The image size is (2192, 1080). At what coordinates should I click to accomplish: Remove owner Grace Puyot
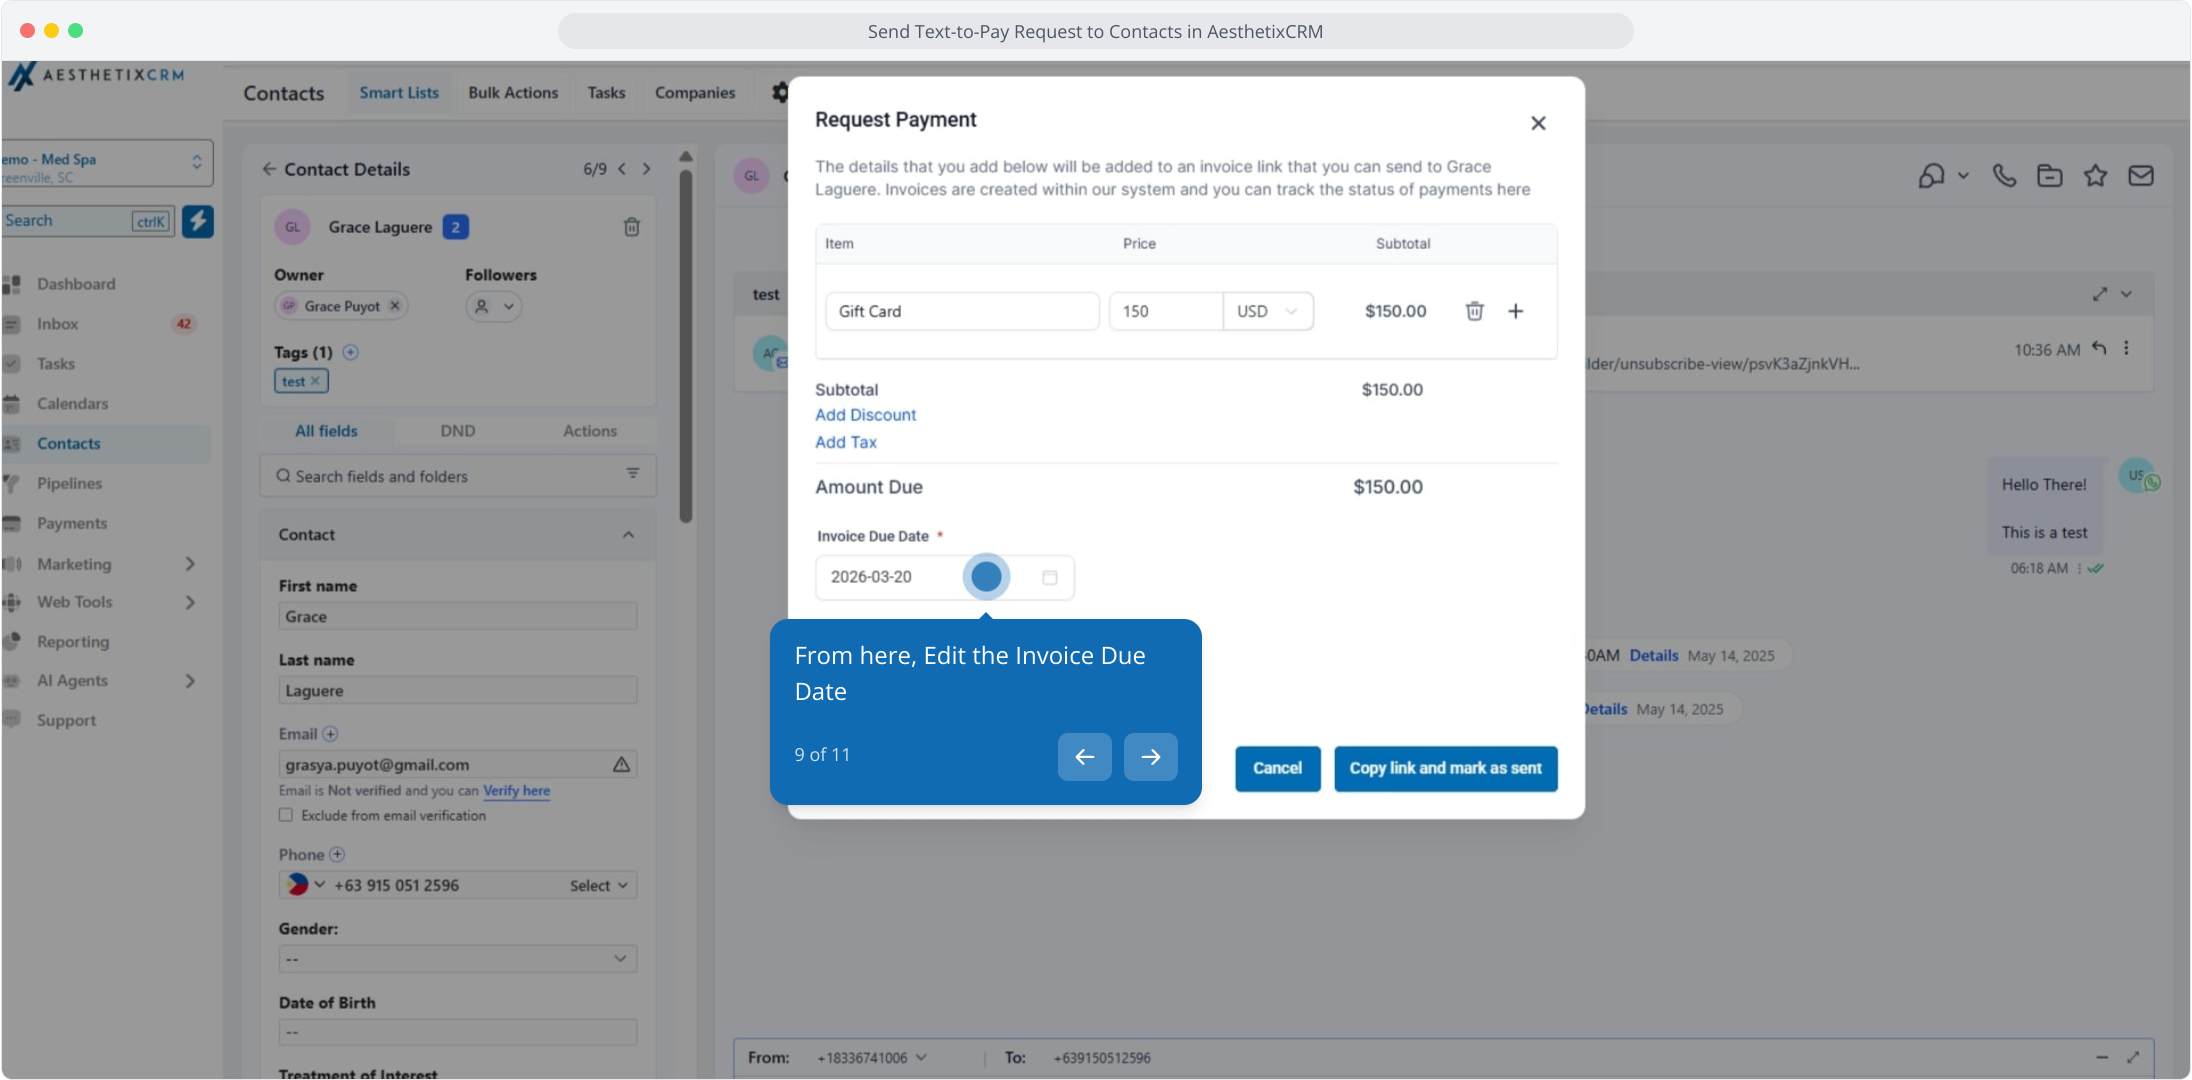point(395,306)
